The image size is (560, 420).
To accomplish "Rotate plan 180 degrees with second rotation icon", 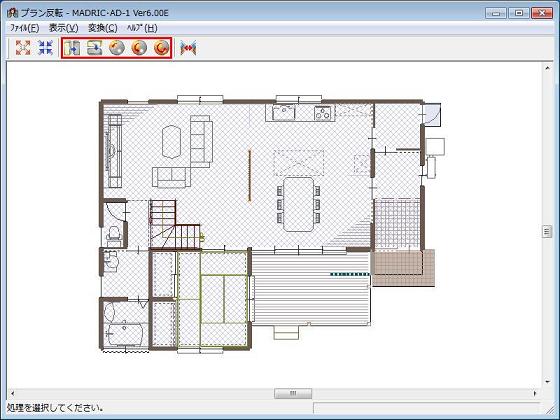I will 139,48.
